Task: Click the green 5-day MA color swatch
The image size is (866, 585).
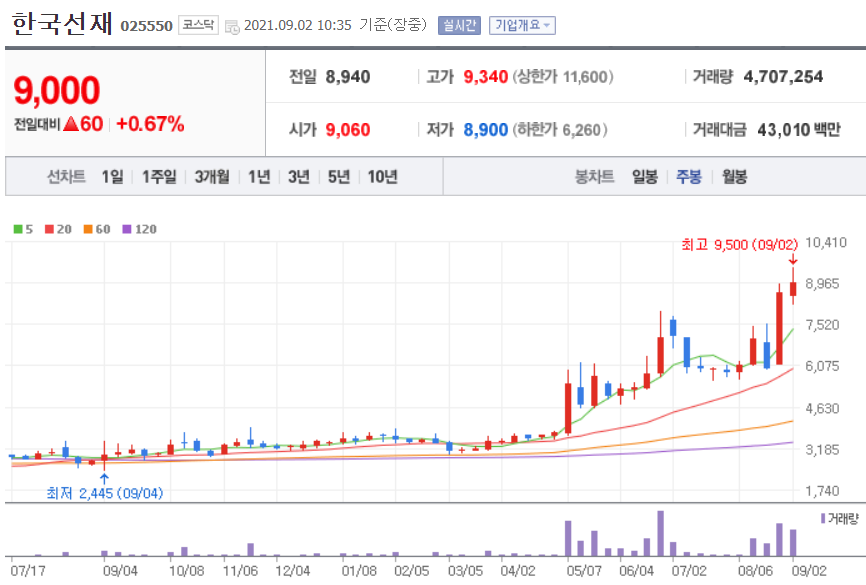Action: [x=17, y=229]
